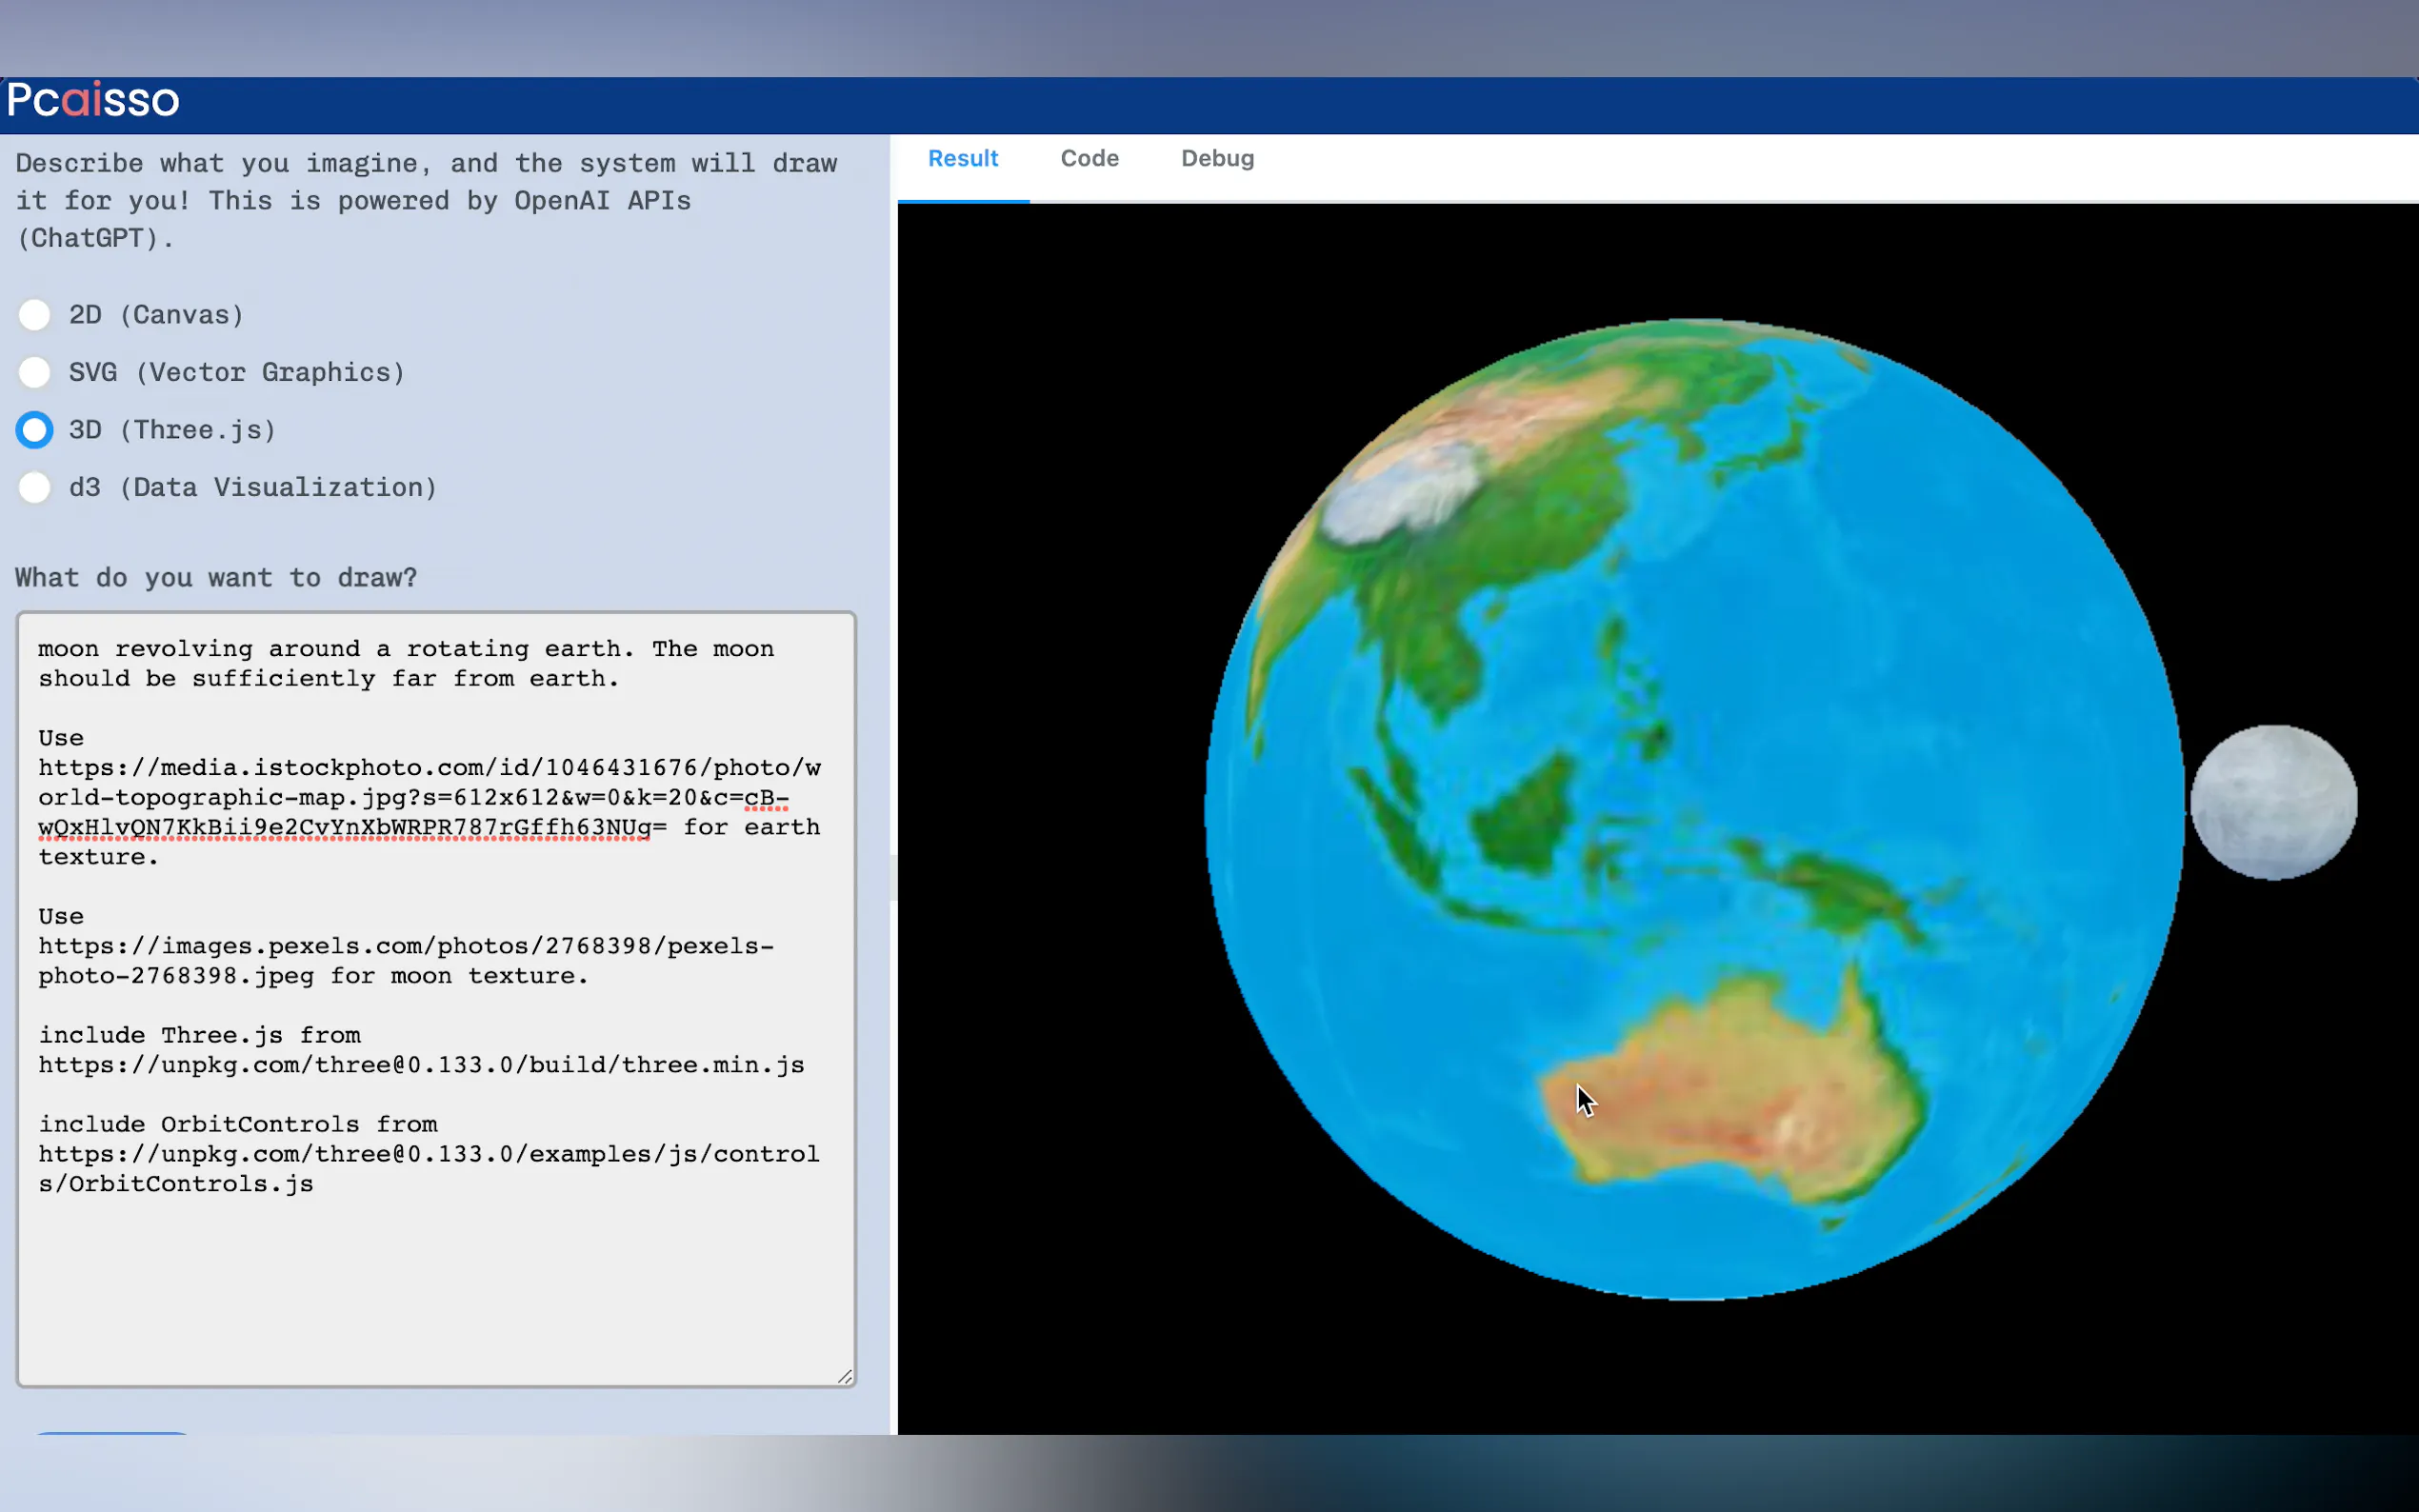2419x1512 pixels.
Task: Choose the SVG (Vector Graphics) radio option
Action: (35, 372)
